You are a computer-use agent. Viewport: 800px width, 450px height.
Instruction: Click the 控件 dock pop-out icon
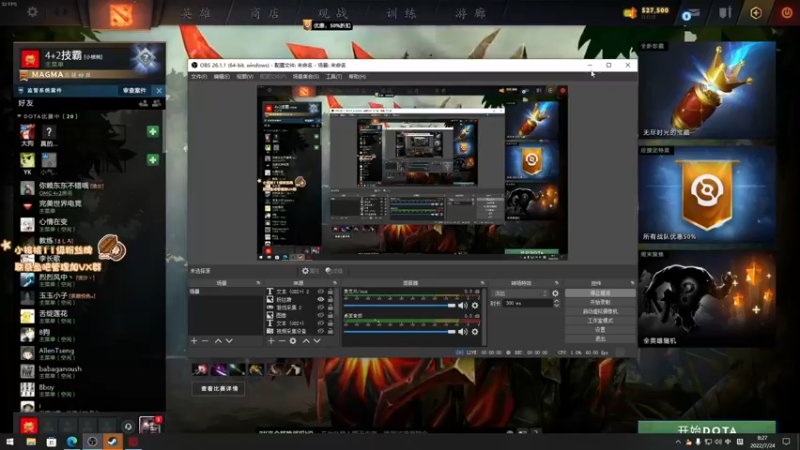click(x=632, y=283)
